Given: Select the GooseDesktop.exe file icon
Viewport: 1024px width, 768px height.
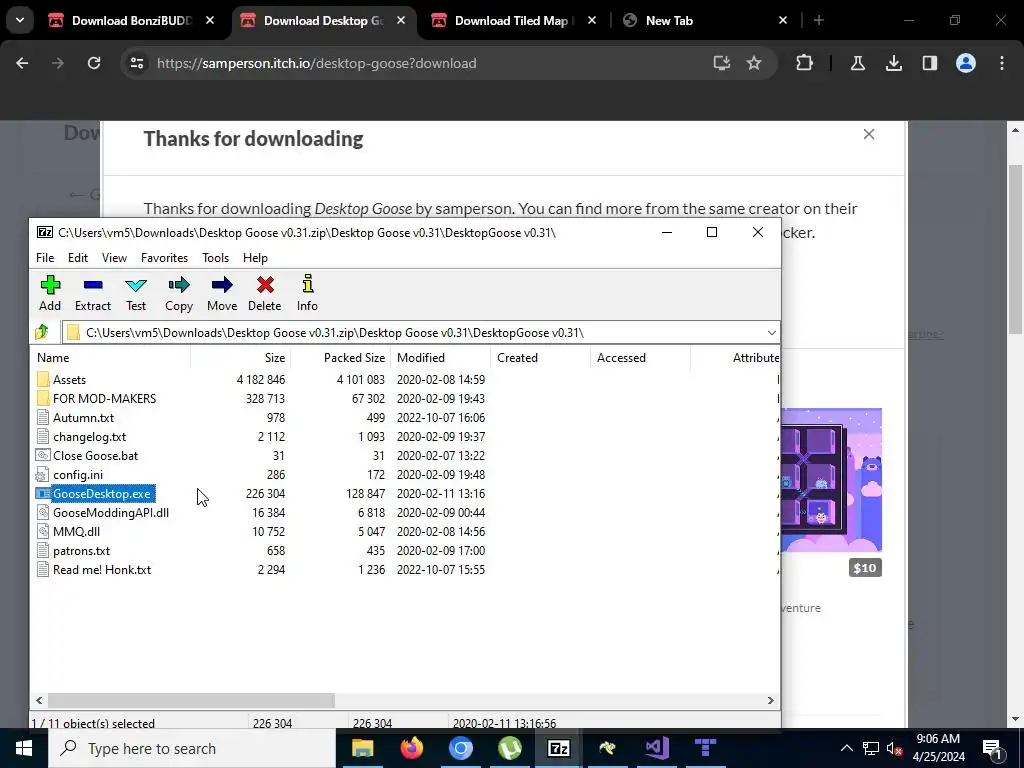Looking at the screenshot, I should (x=43, y=494).
